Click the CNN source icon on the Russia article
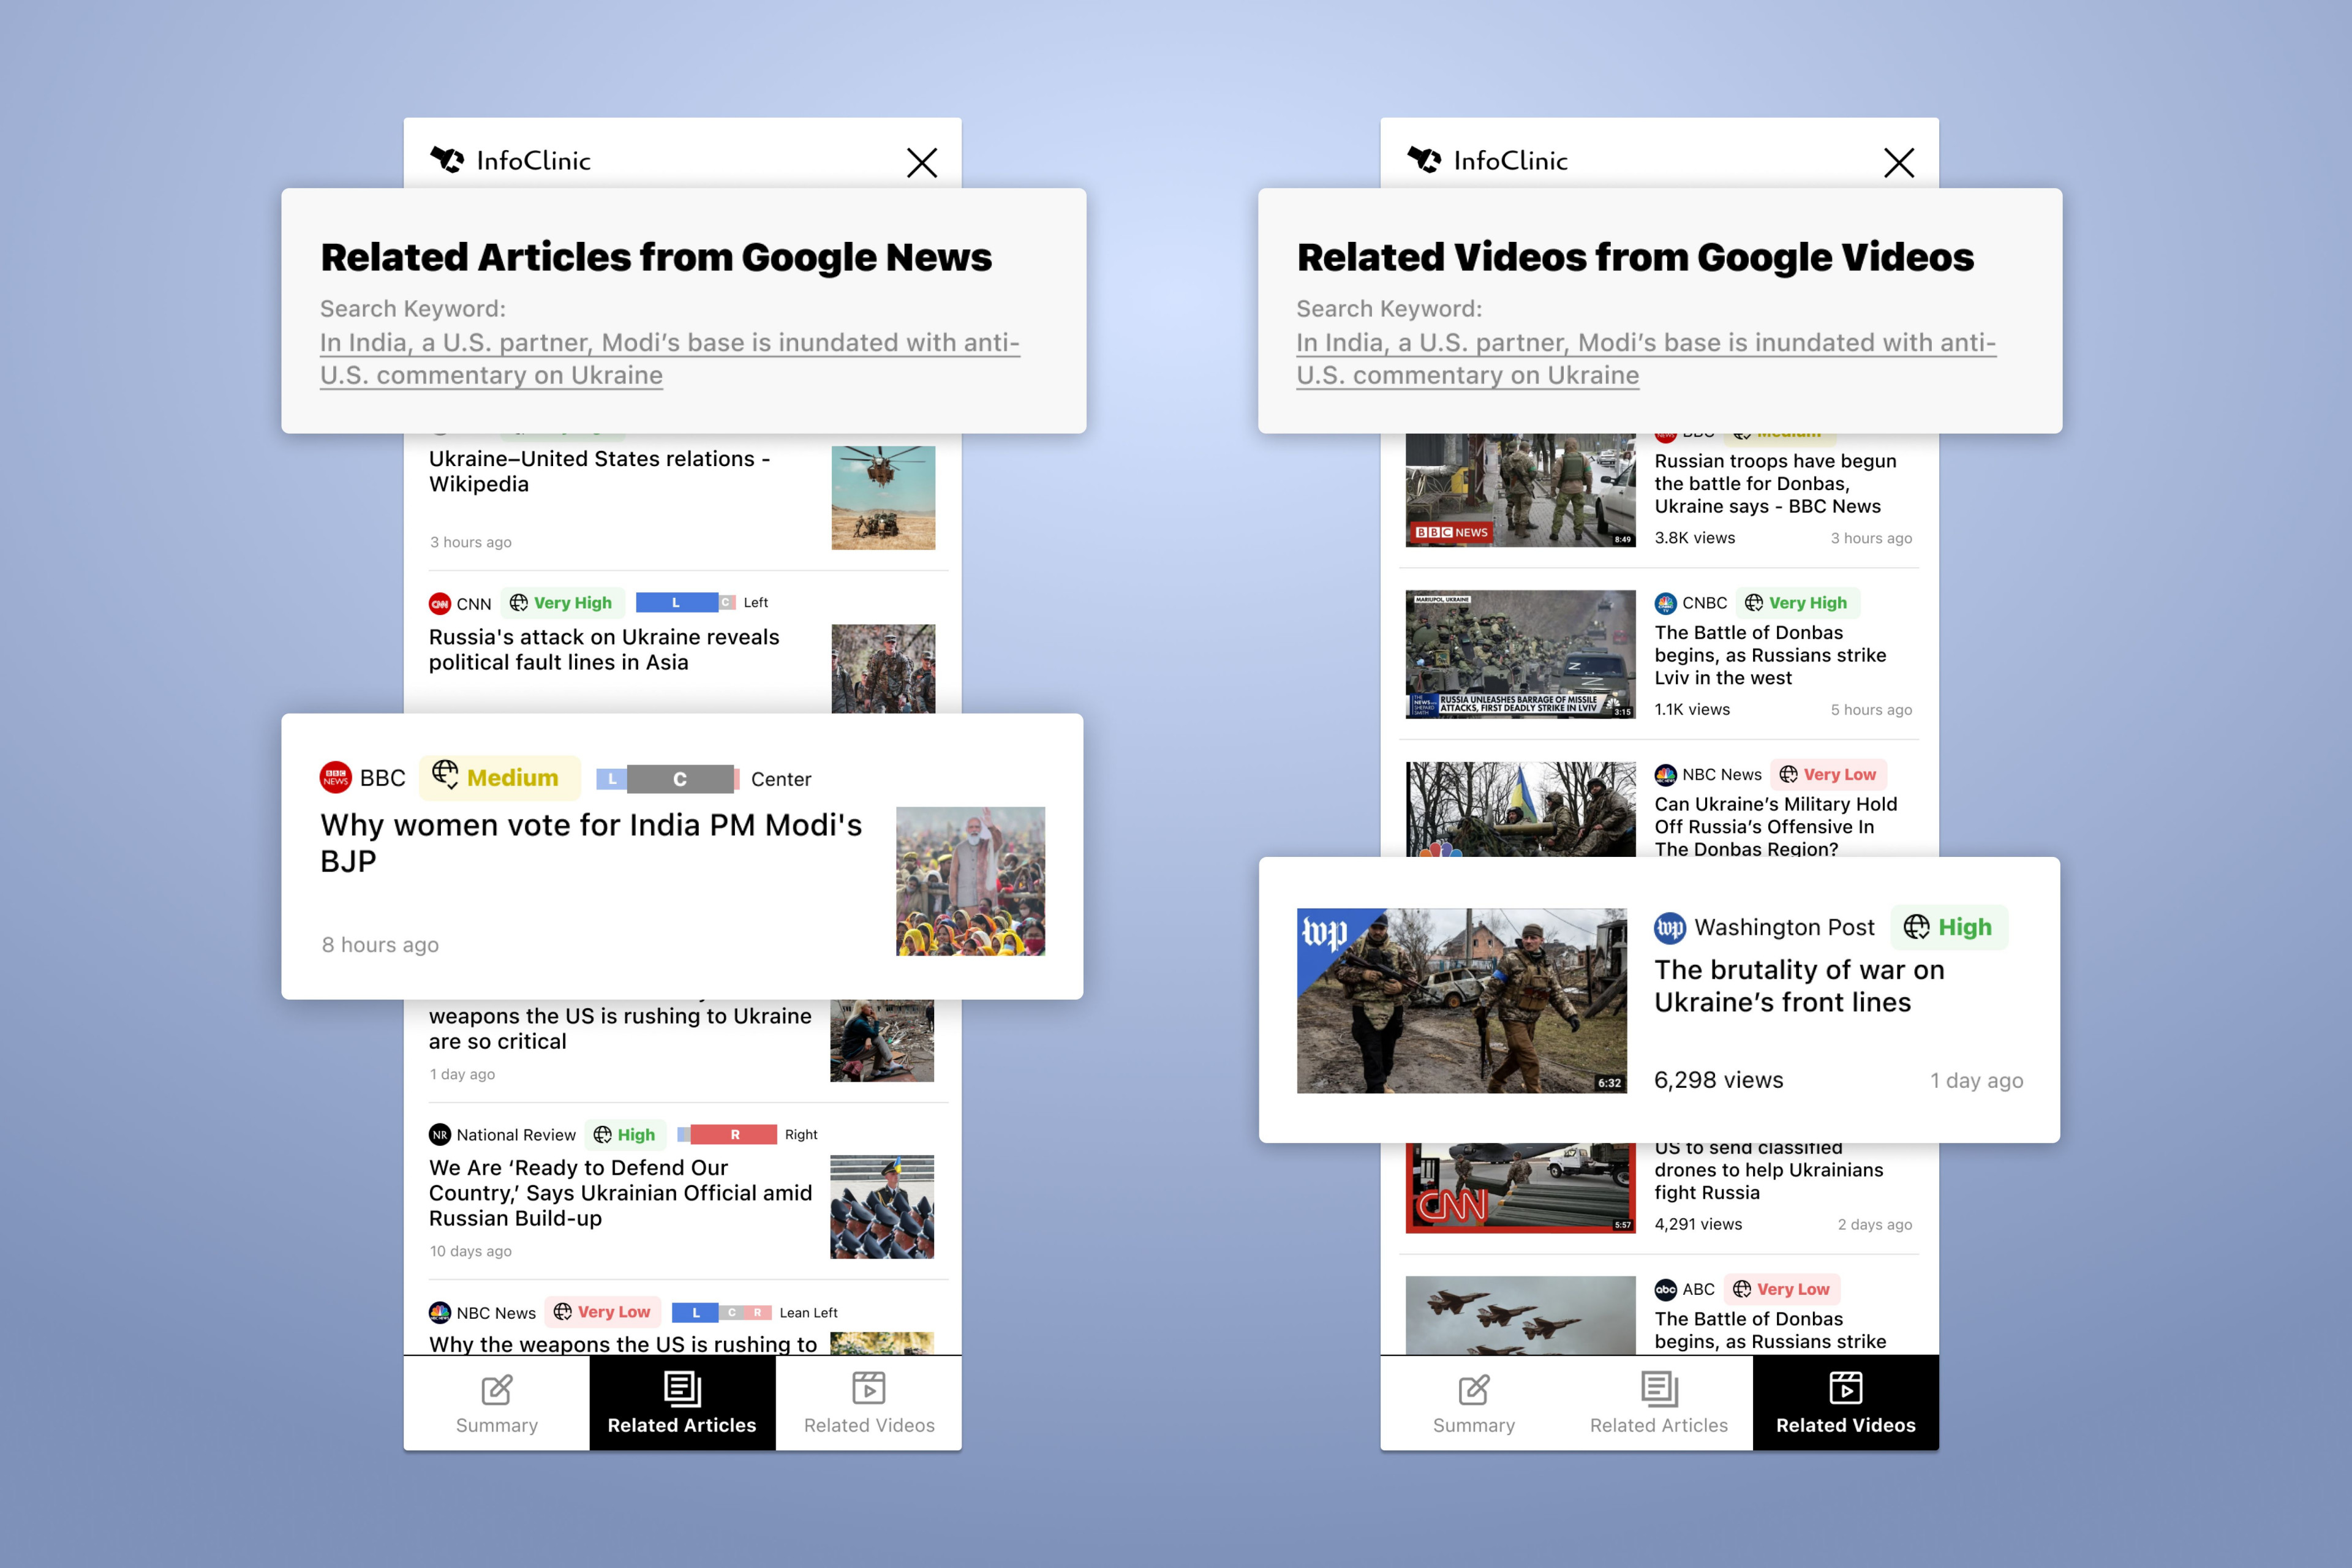This screenshot has width=2352, height=1568. click(440, 603)
